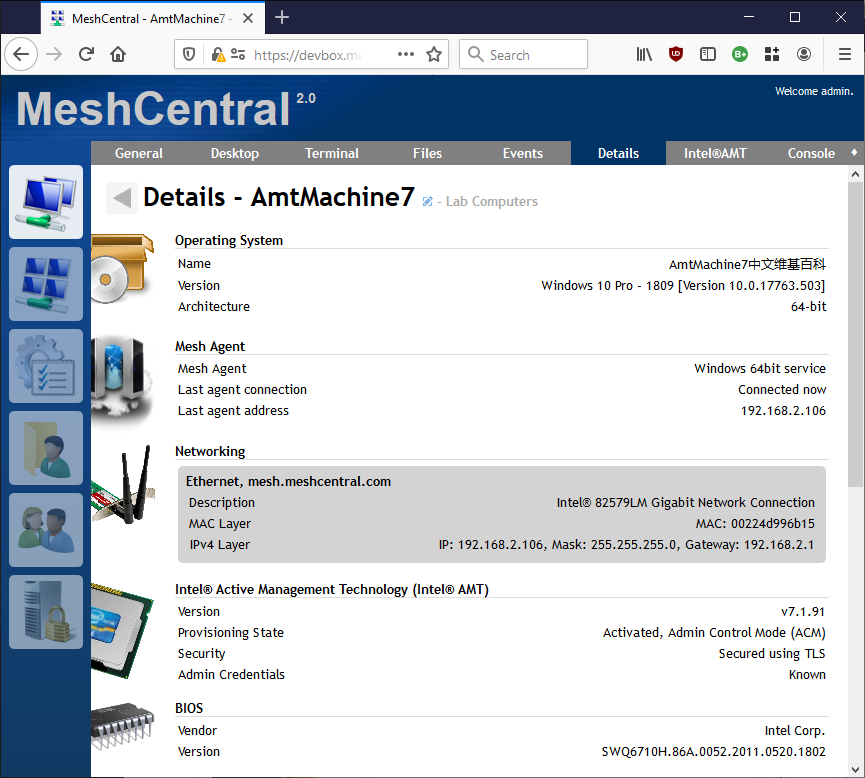Click the page scrollbar down arrow
Image resolution: width=865 pixels, height=778 pixels.
[856, 769]
